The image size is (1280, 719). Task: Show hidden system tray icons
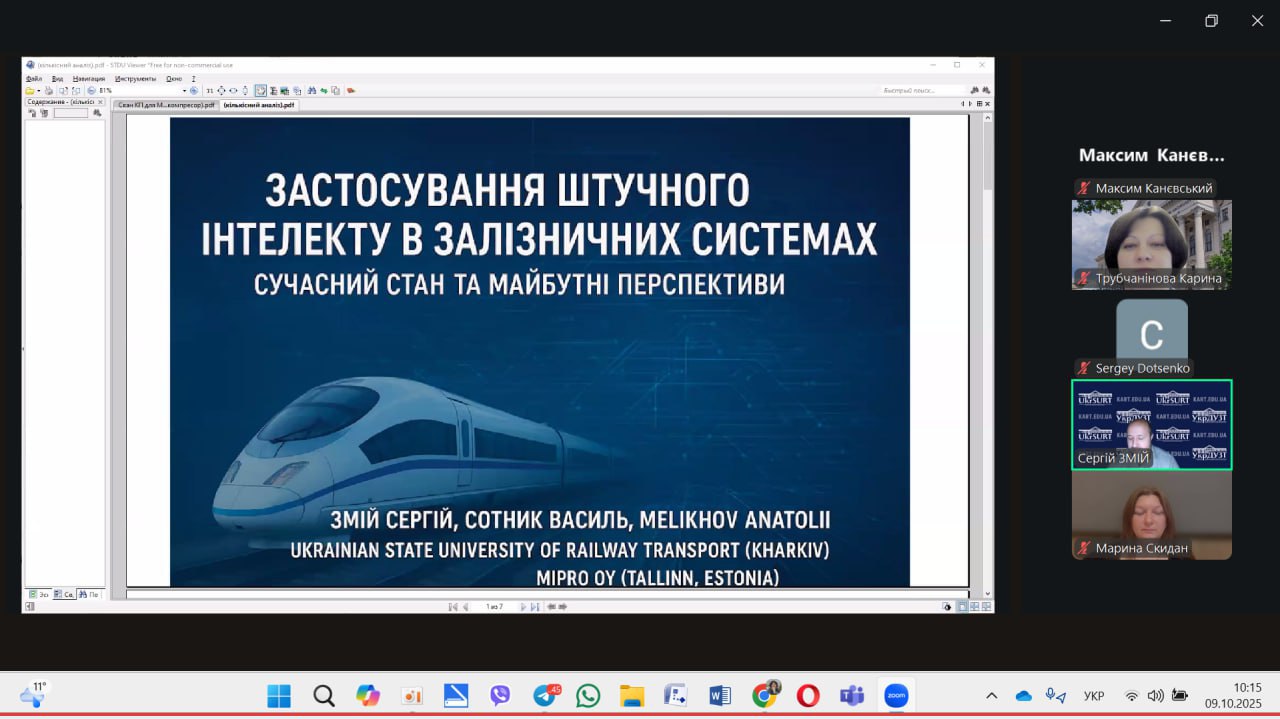click(x=991, y=695)
